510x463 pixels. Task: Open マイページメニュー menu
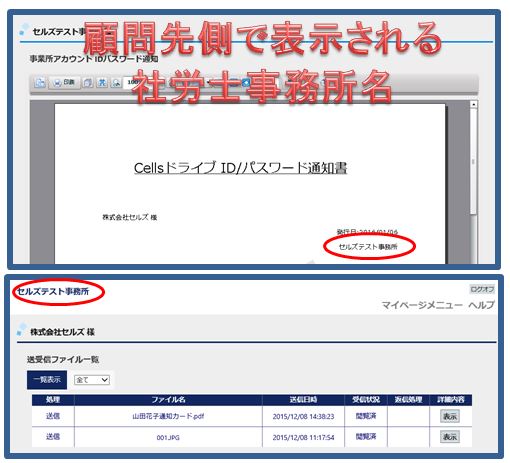[422, 305]
